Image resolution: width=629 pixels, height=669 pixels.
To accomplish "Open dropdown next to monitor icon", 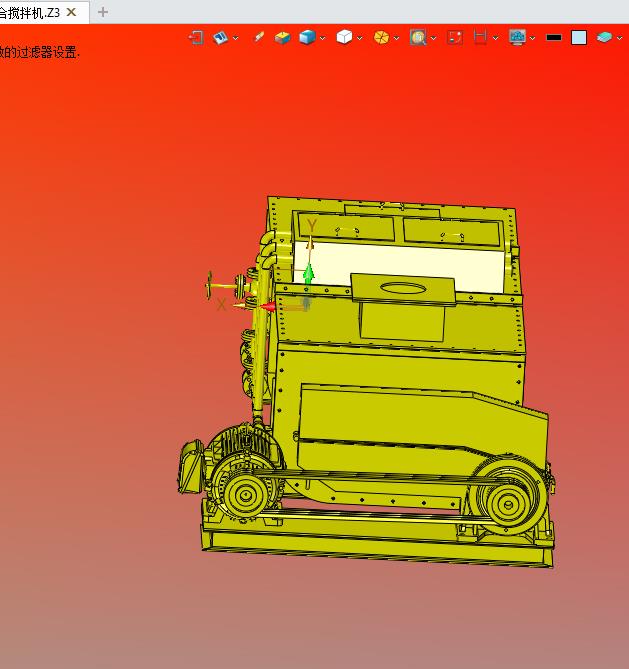I will [x=533, y=38].
